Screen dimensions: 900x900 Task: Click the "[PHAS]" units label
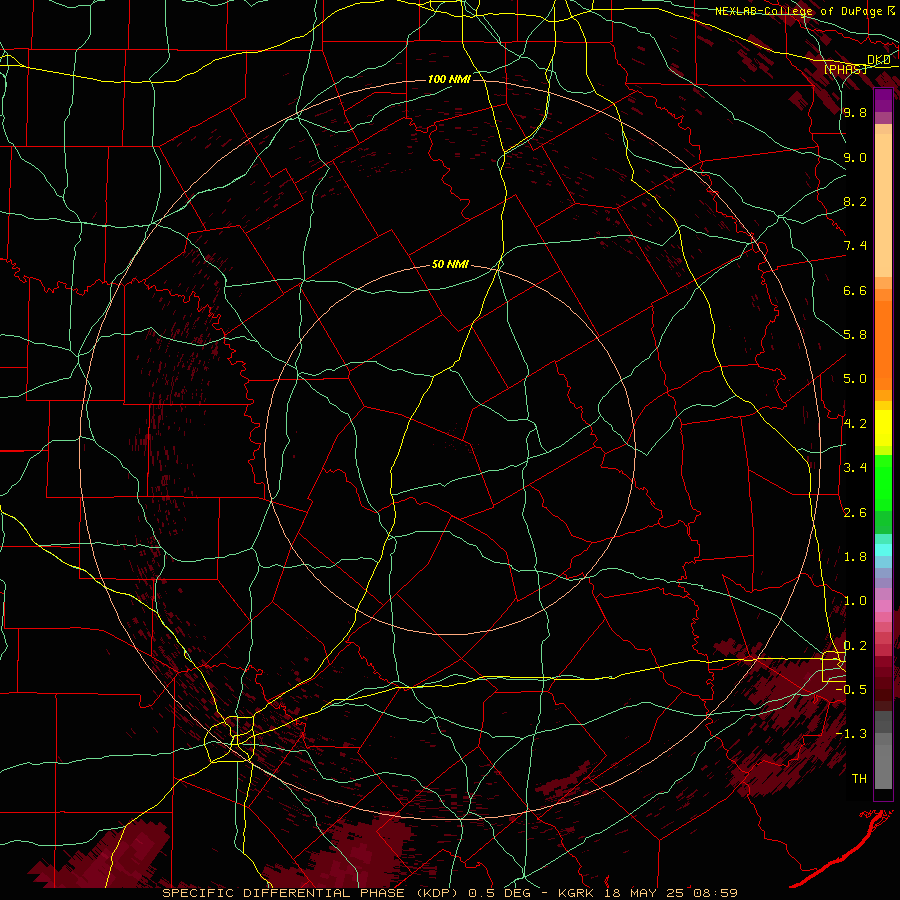pyautogui.click(x=845, y=70)
